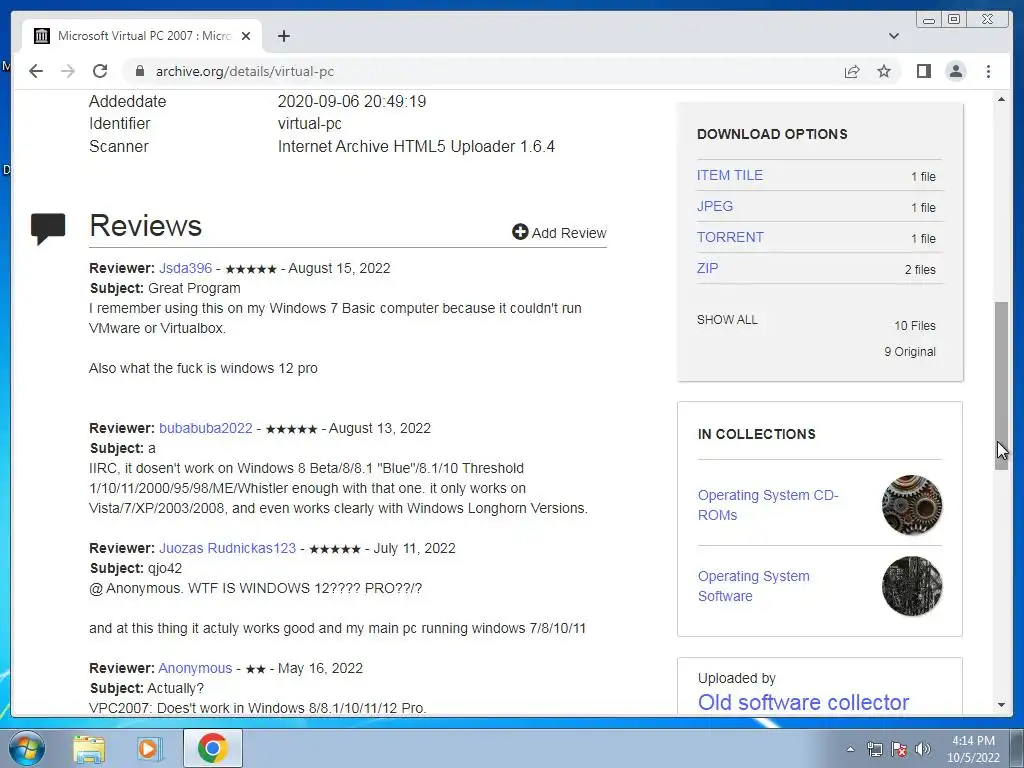Open reviewer Jsda396's profile

(185, 268)
